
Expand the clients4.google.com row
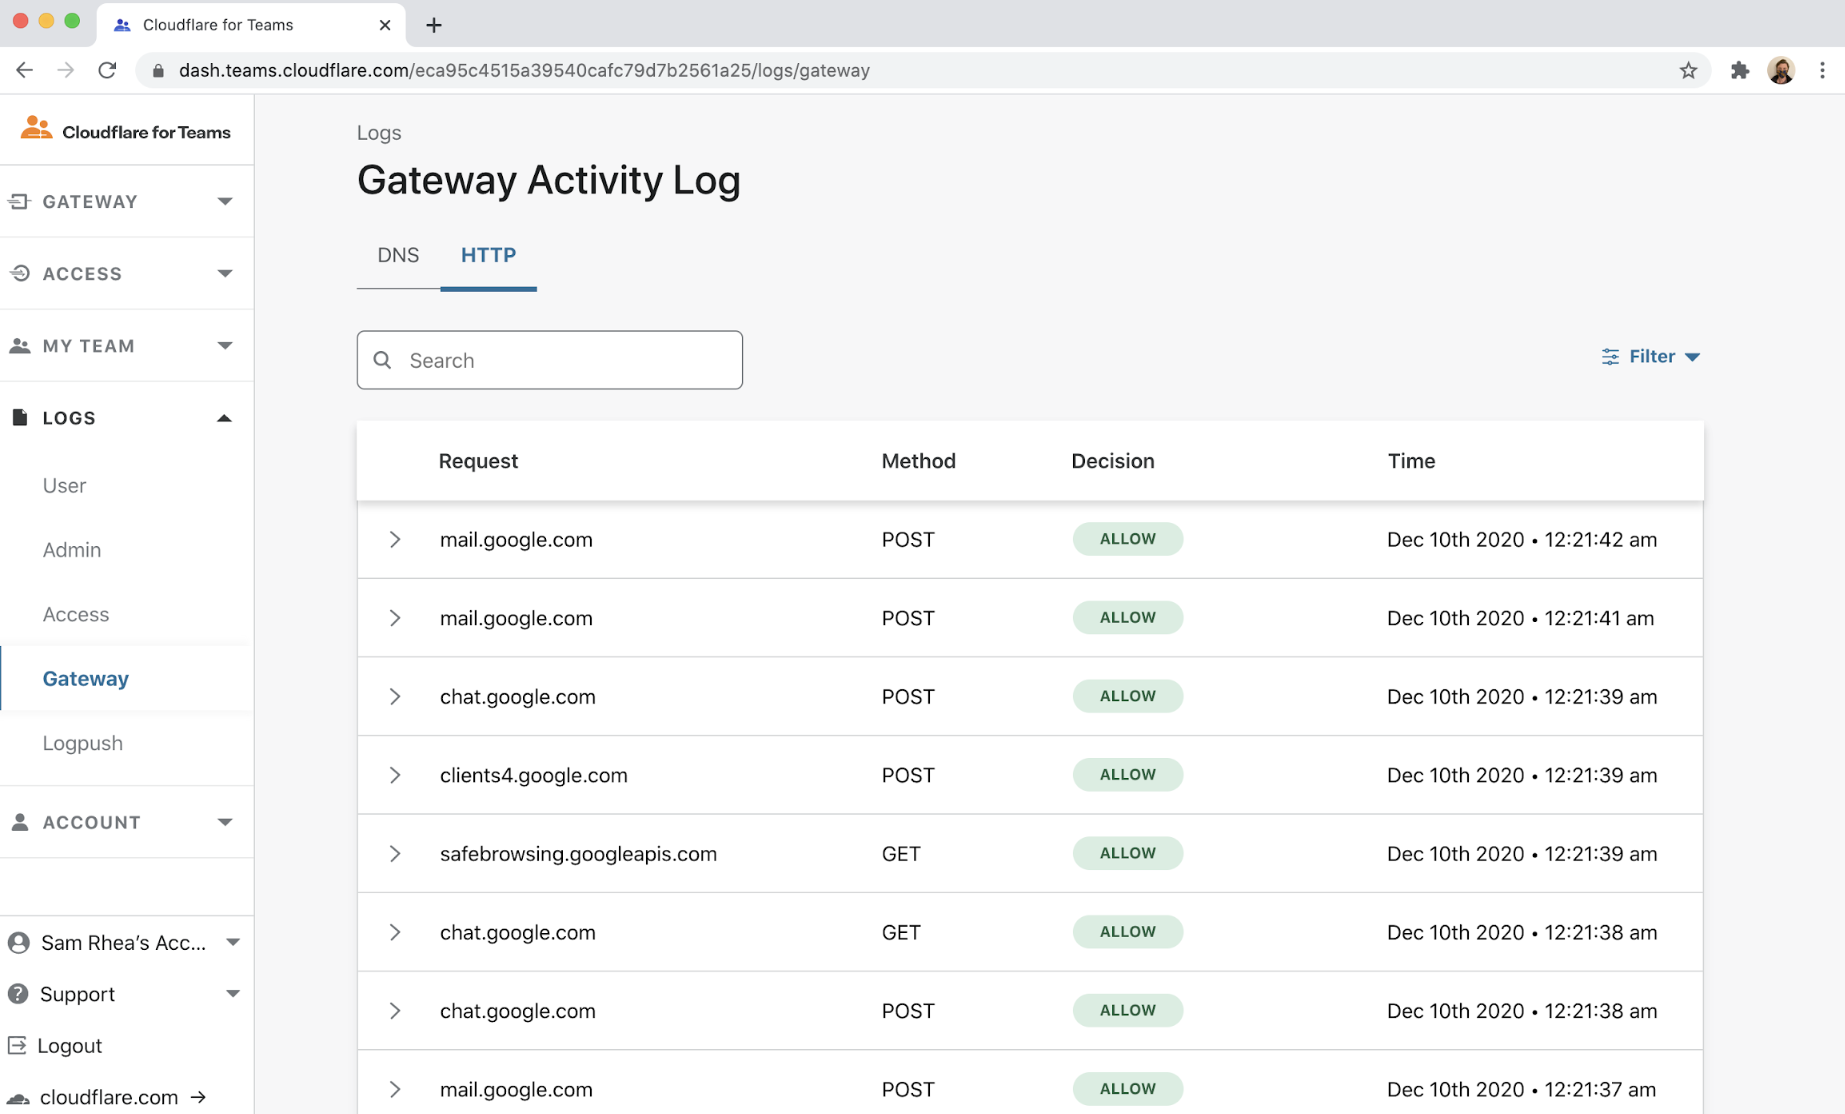pos(395,775)
